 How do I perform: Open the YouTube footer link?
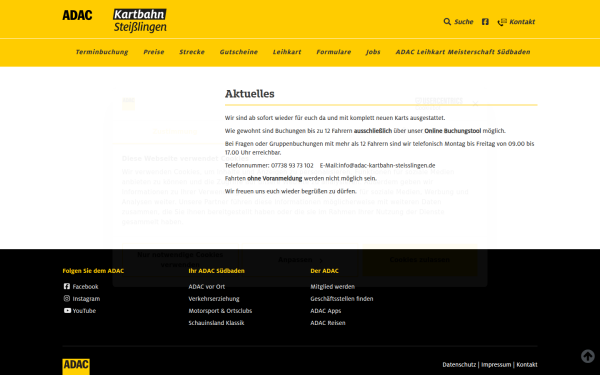(84, 311)
